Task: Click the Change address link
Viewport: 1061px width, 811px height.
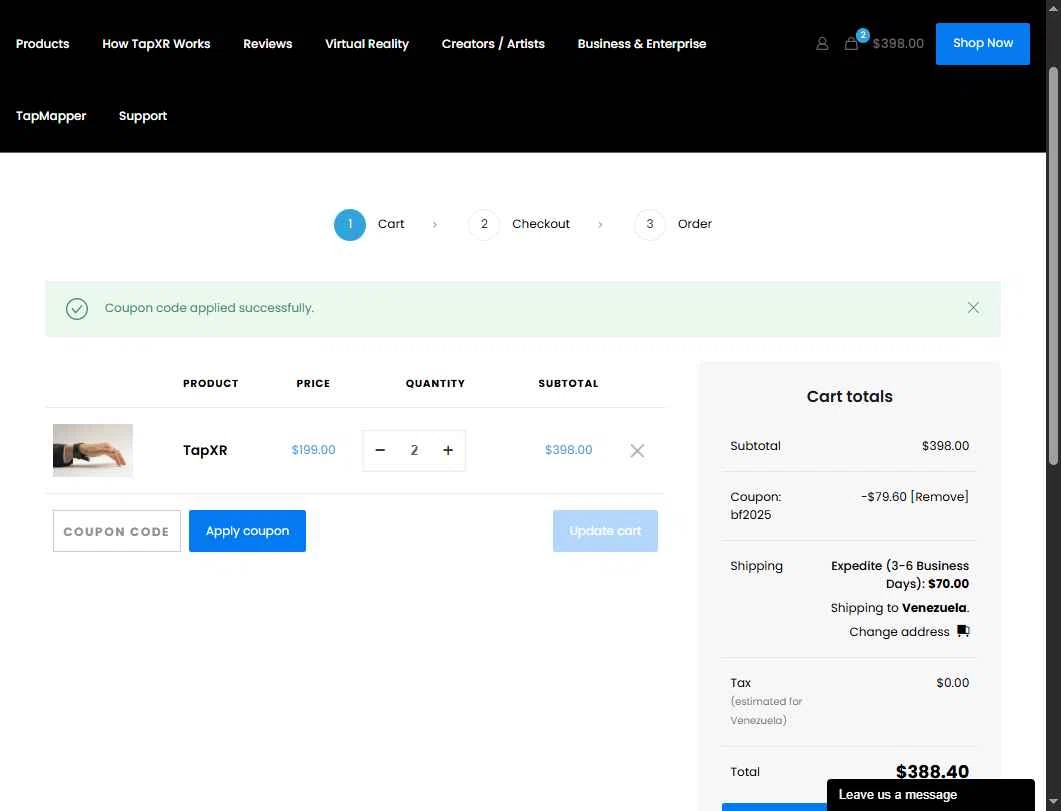Action: pyautogui.click(x=899, y=632)
